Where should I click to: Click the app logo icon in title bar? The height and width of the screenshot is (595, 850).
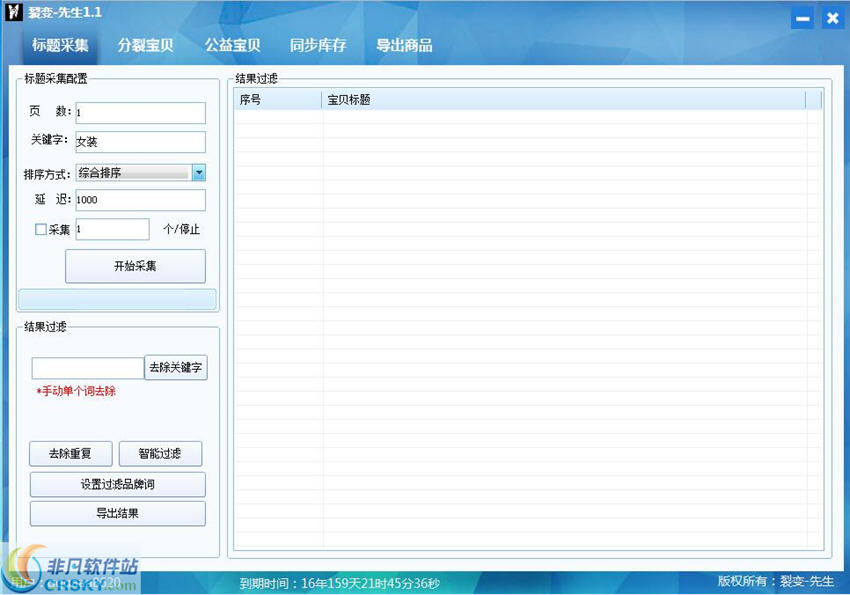pos(13,12)
